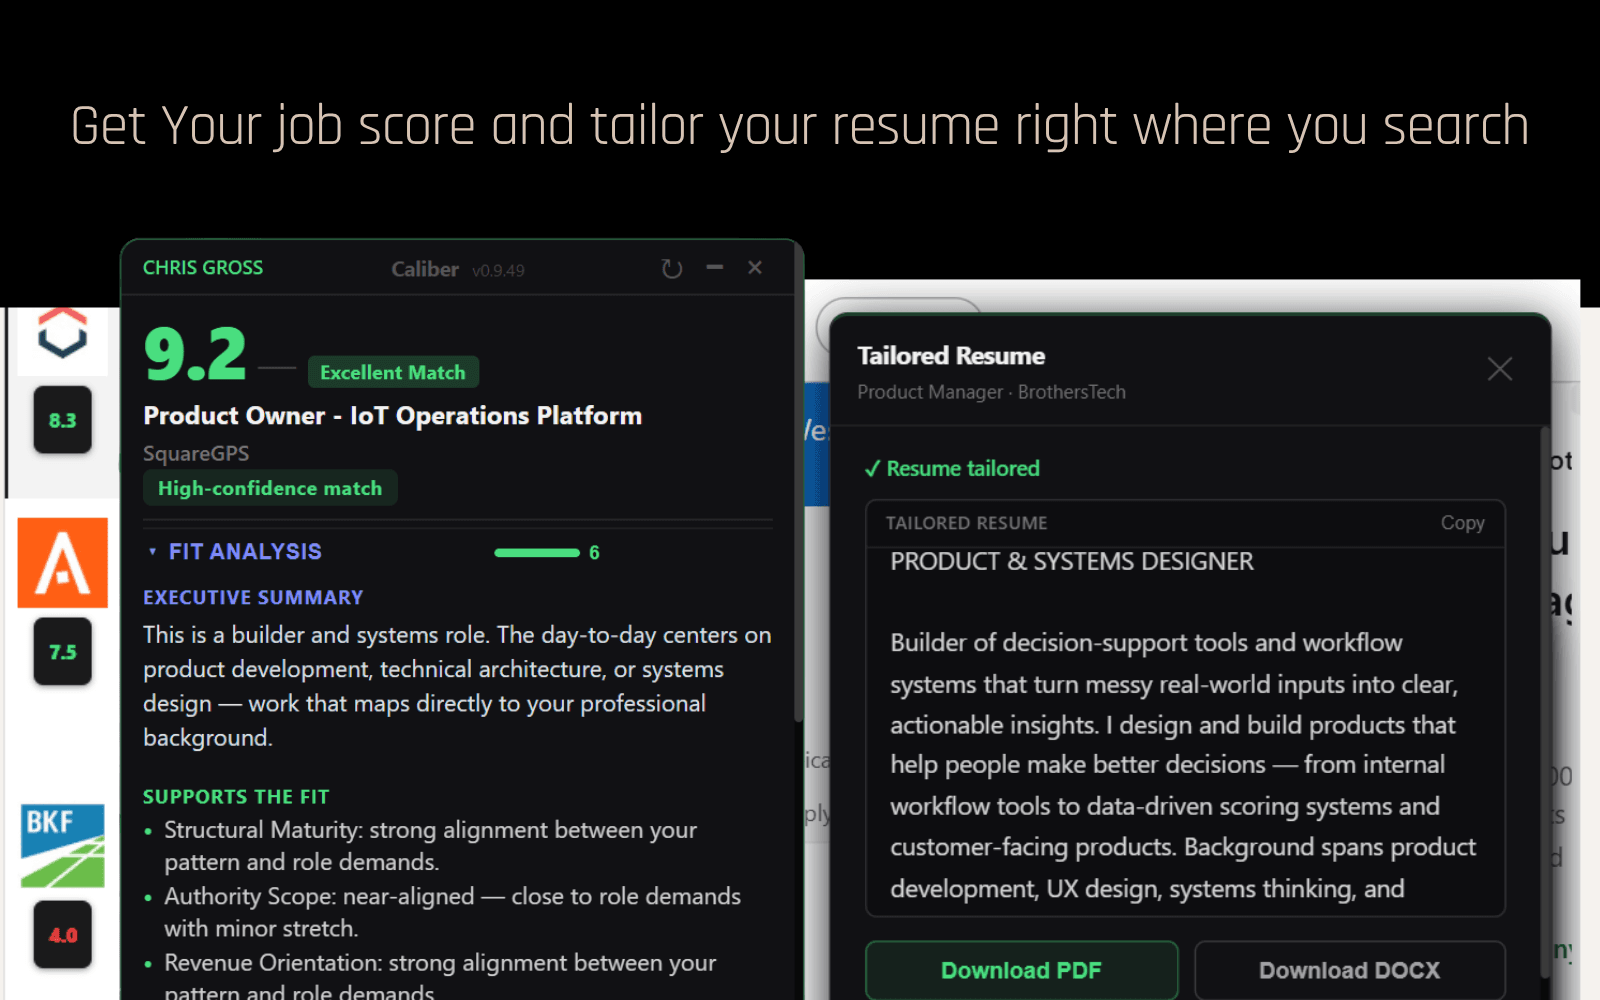
Task: Click the 8.3 job score badge
Action: 63,420
